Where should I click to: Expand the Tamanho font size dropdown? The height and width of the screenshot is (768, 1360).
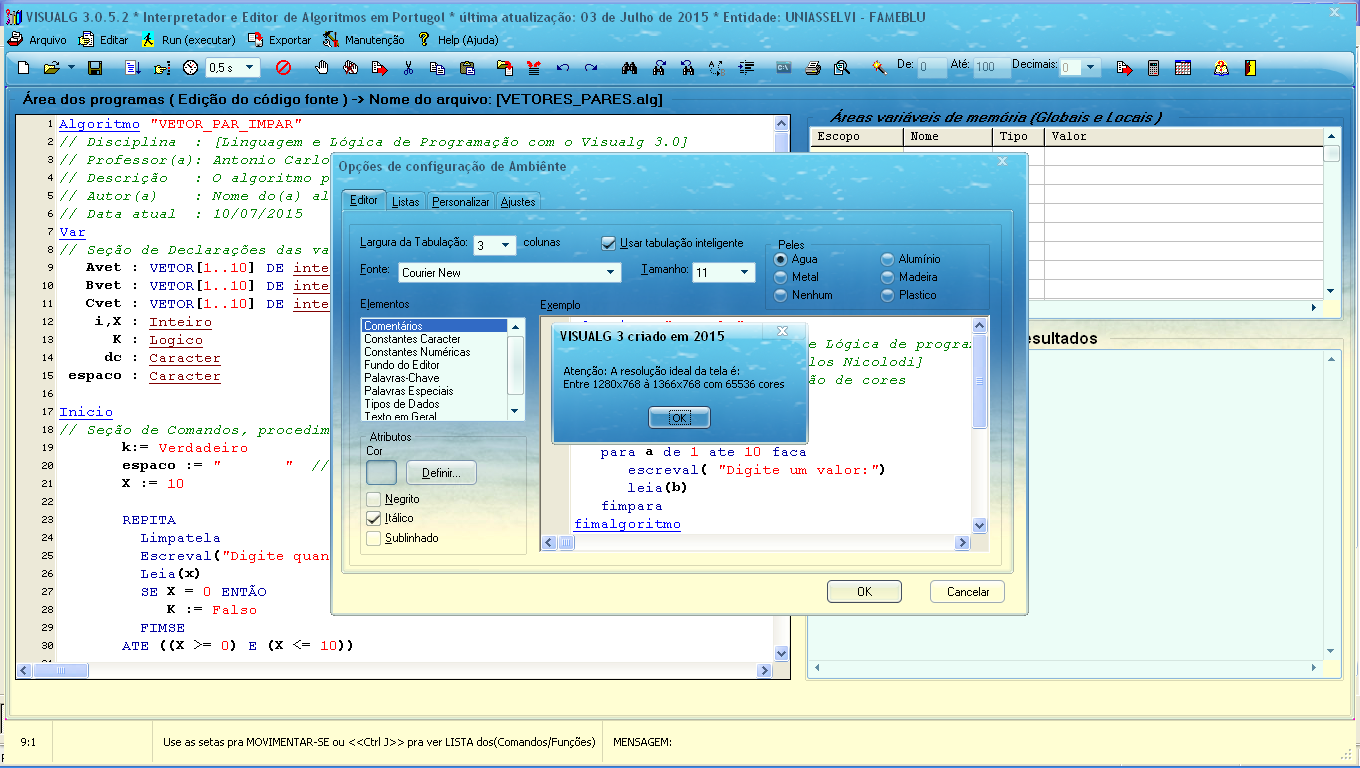[x=745, y=272]
